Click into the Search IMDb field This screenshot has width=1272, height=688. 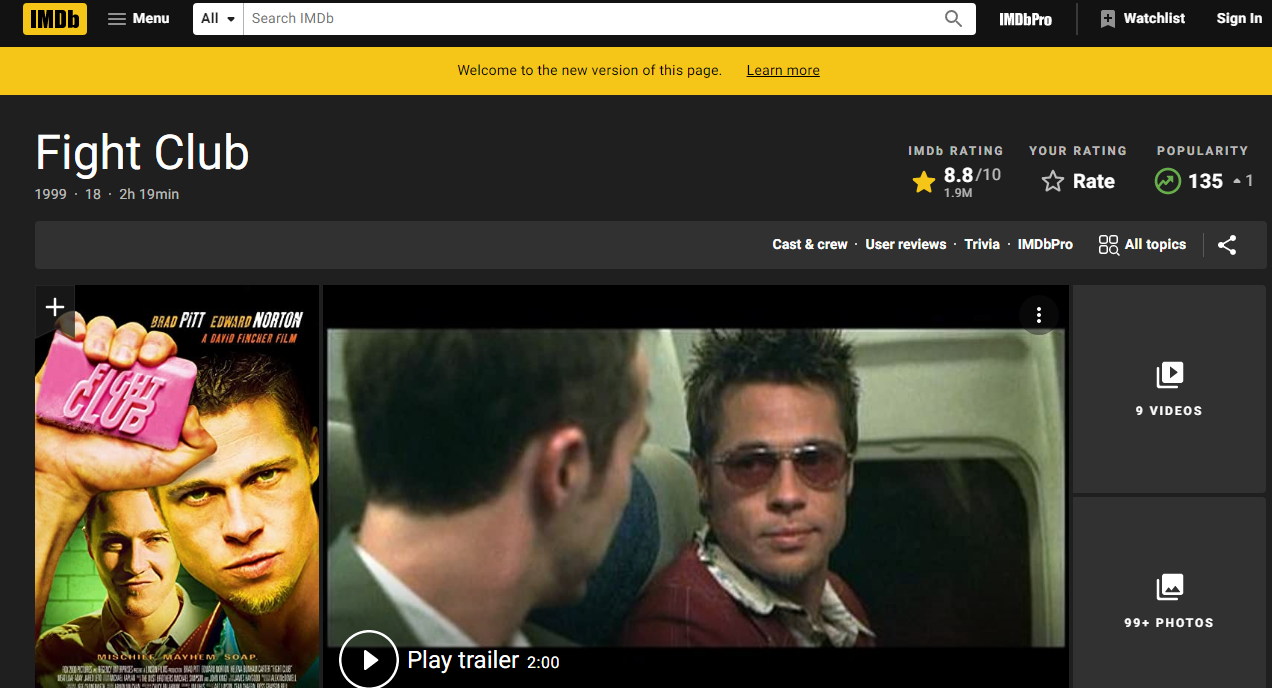coord(590,18)
